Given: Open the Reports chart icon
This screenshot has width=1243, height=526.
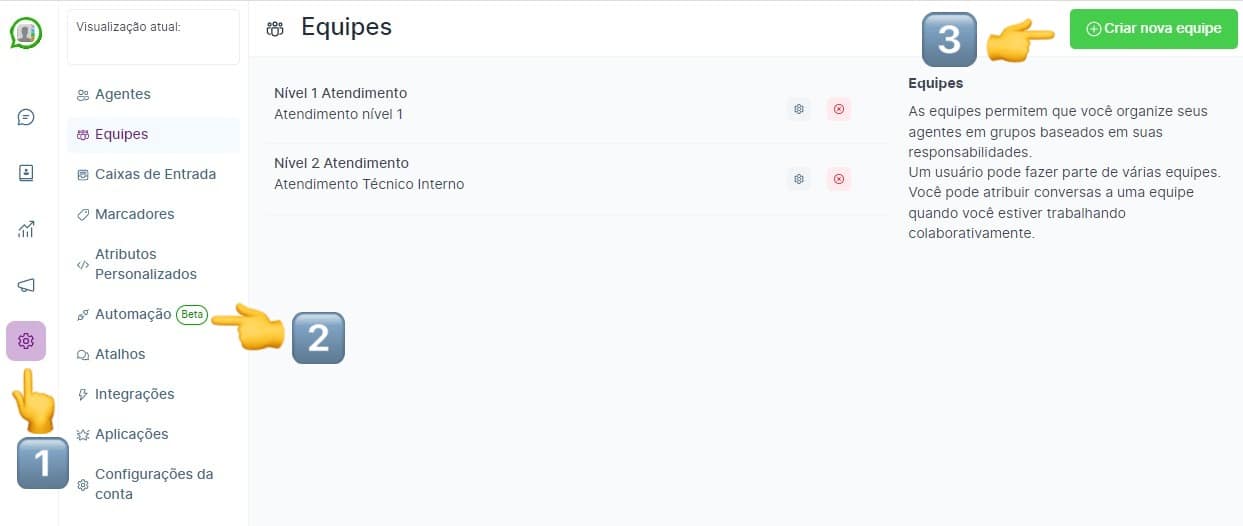Looking at the screenshot, I should pos(26,229).
